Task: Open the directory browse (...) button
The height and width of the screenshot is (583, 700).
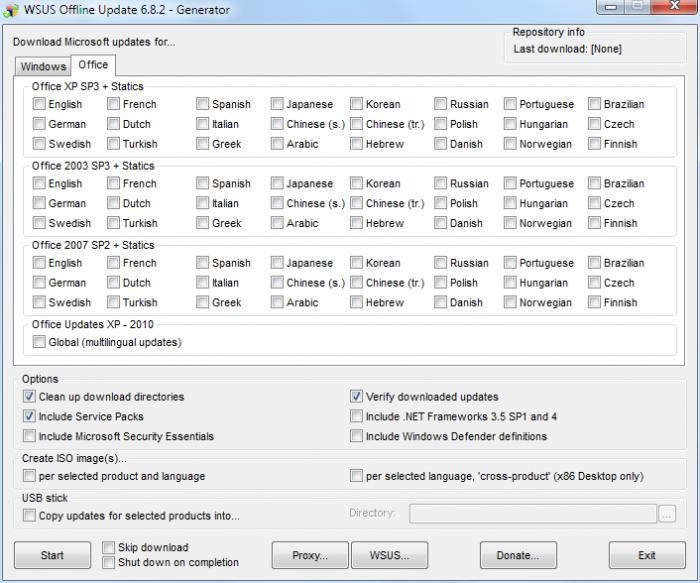Action: (667, 514)
